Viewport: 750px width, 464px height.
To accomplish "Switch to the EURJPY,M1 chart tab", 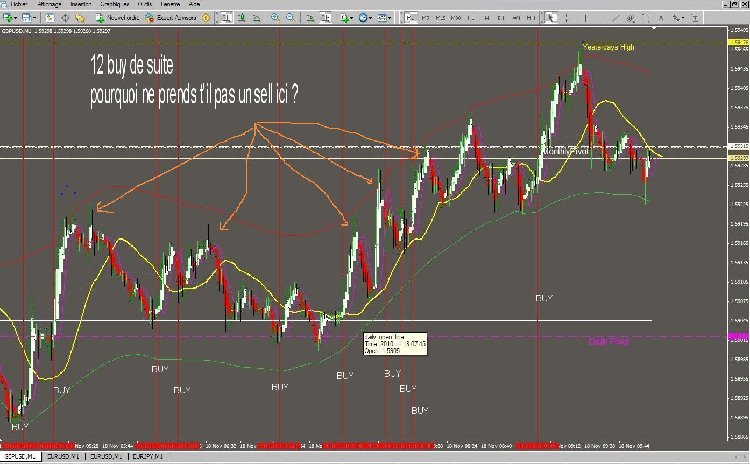I will tap(147, 457).
